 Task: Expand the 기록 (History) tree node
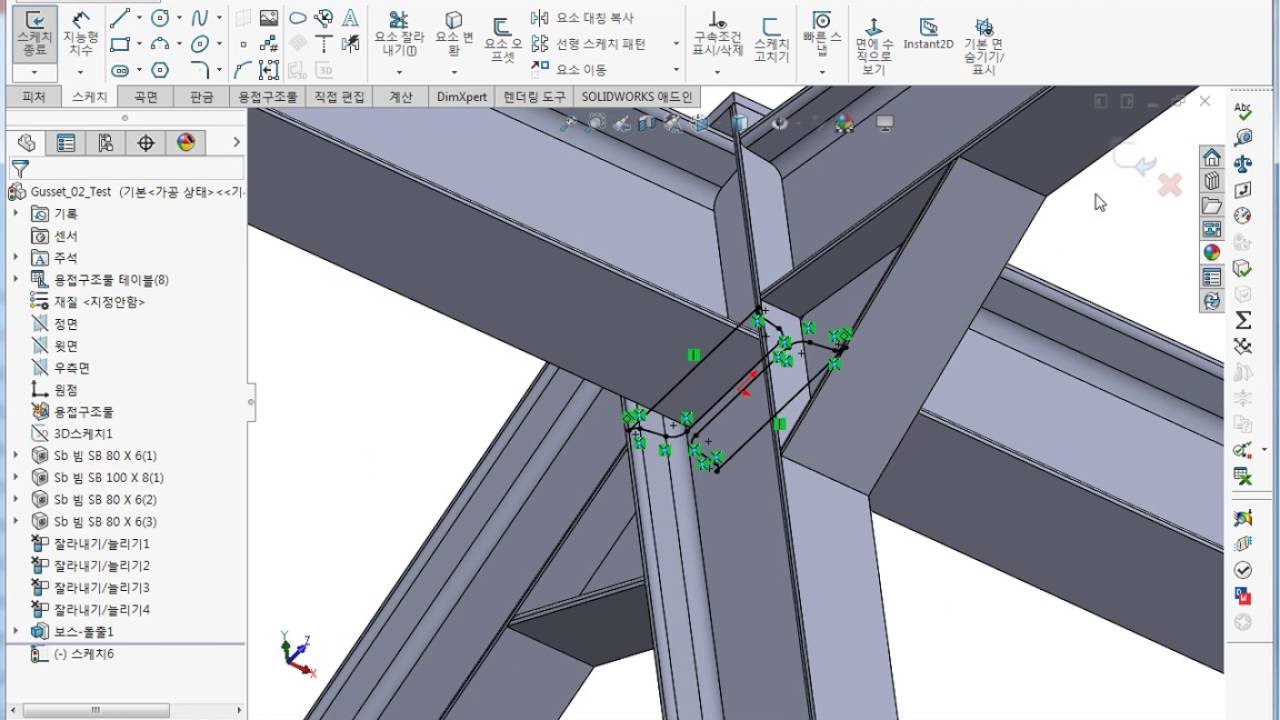[16, 214]
